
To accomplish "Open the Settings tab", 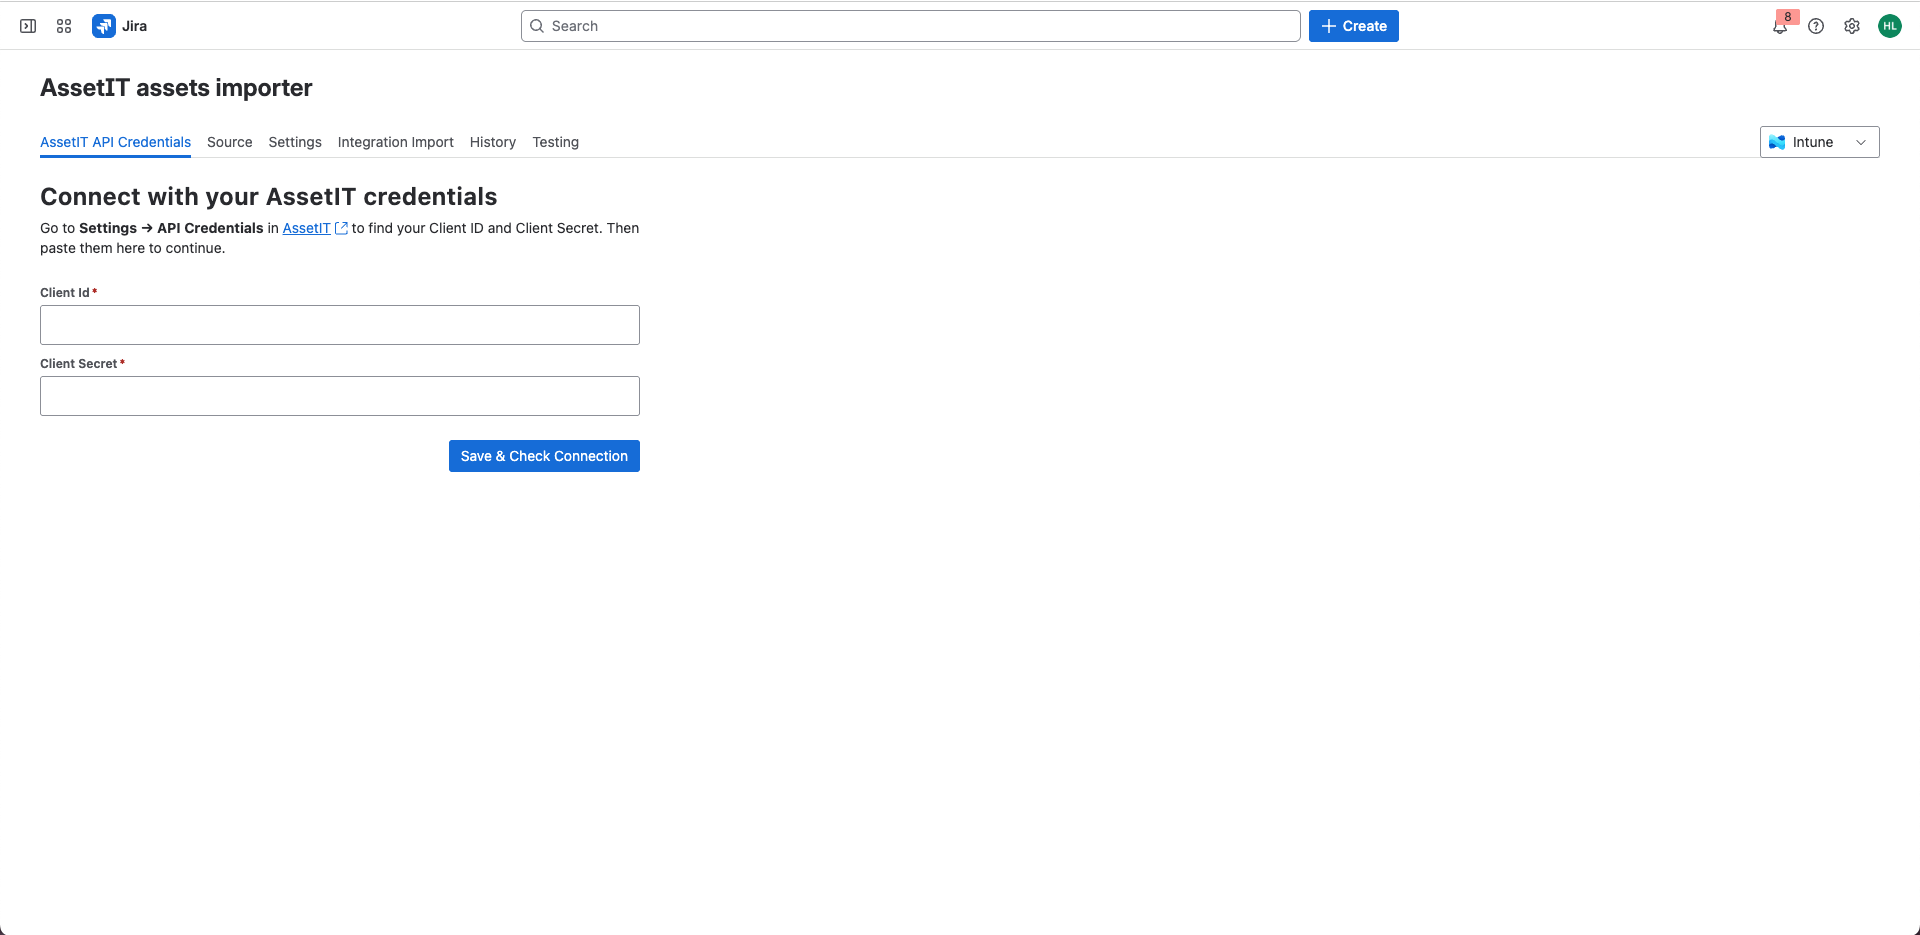I will (x=295, y=142).
